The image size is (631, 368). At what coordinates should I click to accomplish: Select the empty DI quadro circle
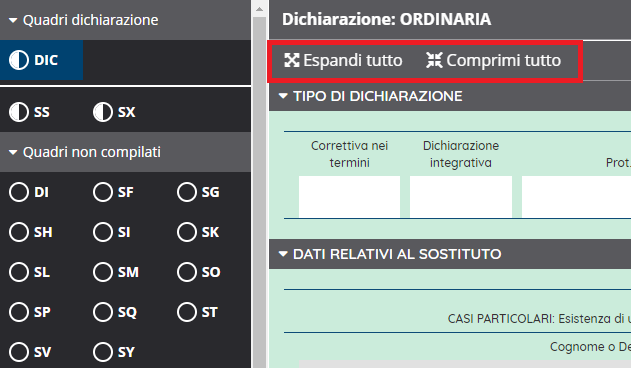[19, 192]
